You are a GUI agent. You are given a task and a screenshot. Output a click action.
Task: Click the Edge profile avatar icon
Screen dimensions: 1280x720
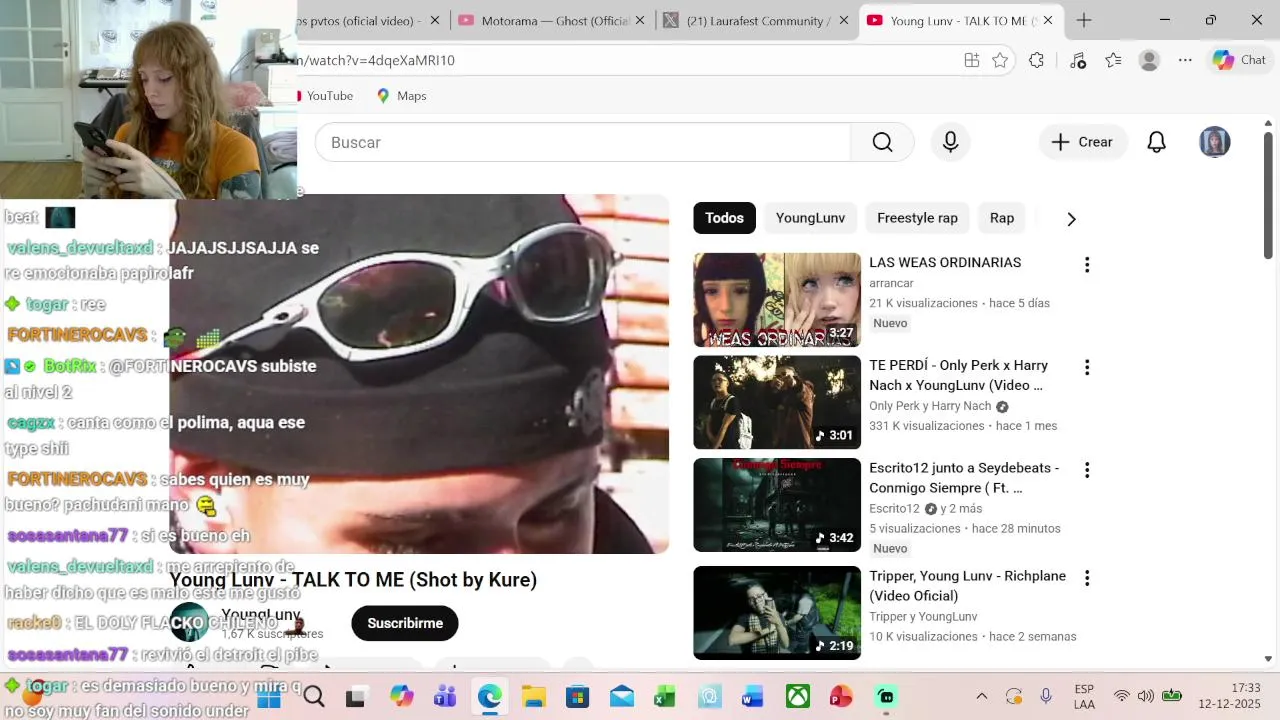tap(1149, 60)
